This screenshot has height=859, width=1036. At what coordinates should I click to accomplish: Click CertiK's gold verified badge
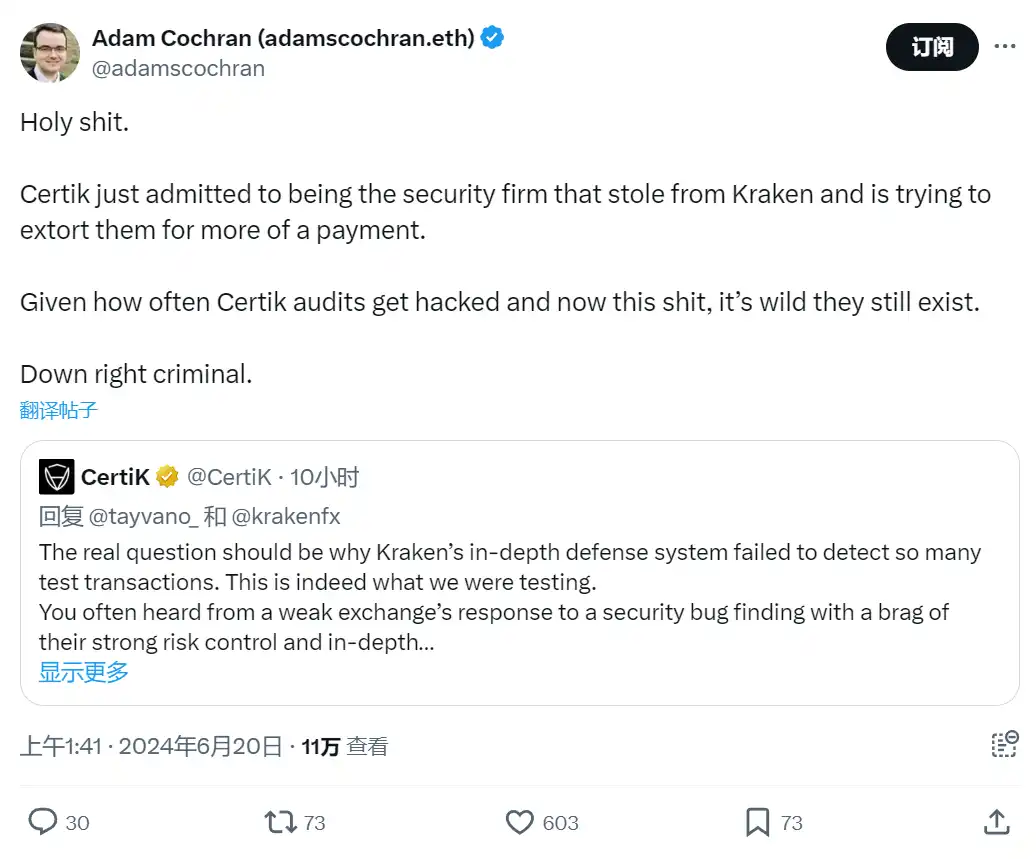[167, 477]
